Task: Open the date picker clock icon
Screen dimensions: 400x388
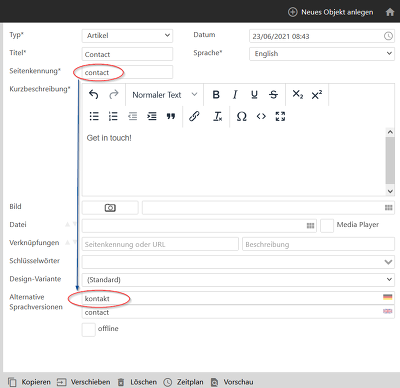Action: click(x=388, y=36)
